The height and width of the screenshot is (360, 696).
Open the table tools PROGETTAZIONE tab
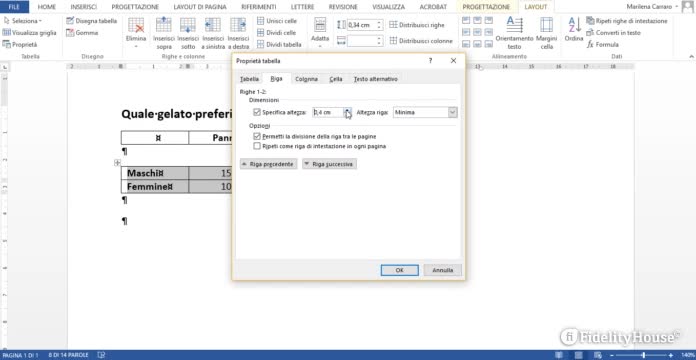pyautogui.click(x=486, y=7)
